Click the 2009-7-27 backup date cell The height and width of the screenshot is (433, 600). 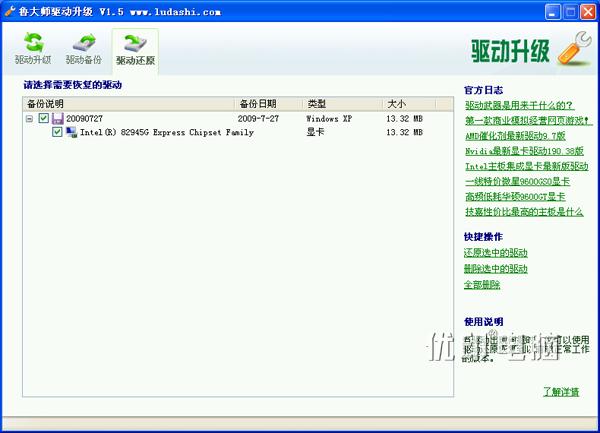click(258, 119)
